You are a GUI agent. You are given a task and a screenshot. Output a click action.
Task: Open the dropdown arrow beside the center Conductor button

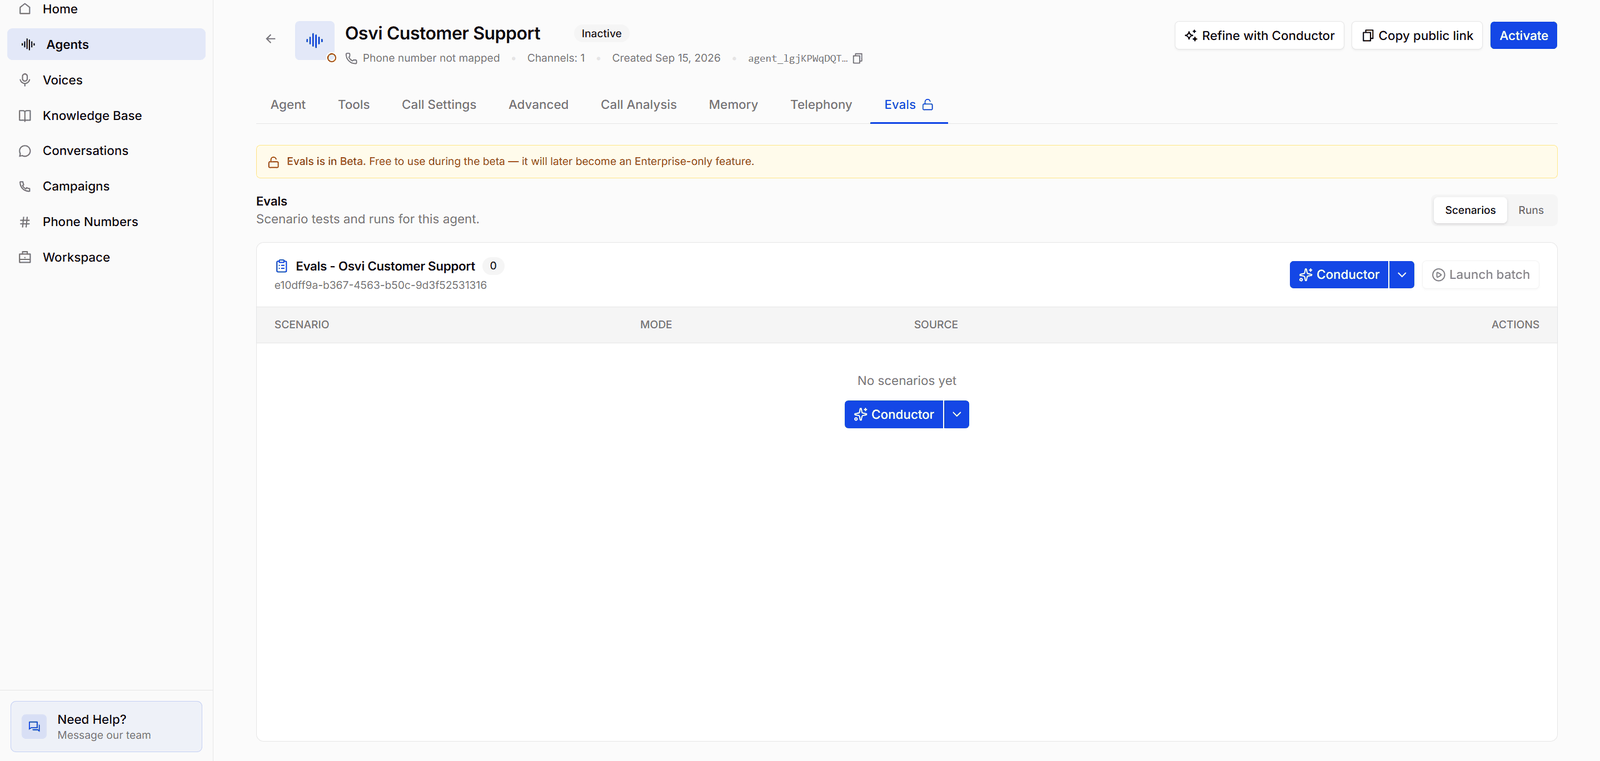pyautogui.click(x=957, y=414)
